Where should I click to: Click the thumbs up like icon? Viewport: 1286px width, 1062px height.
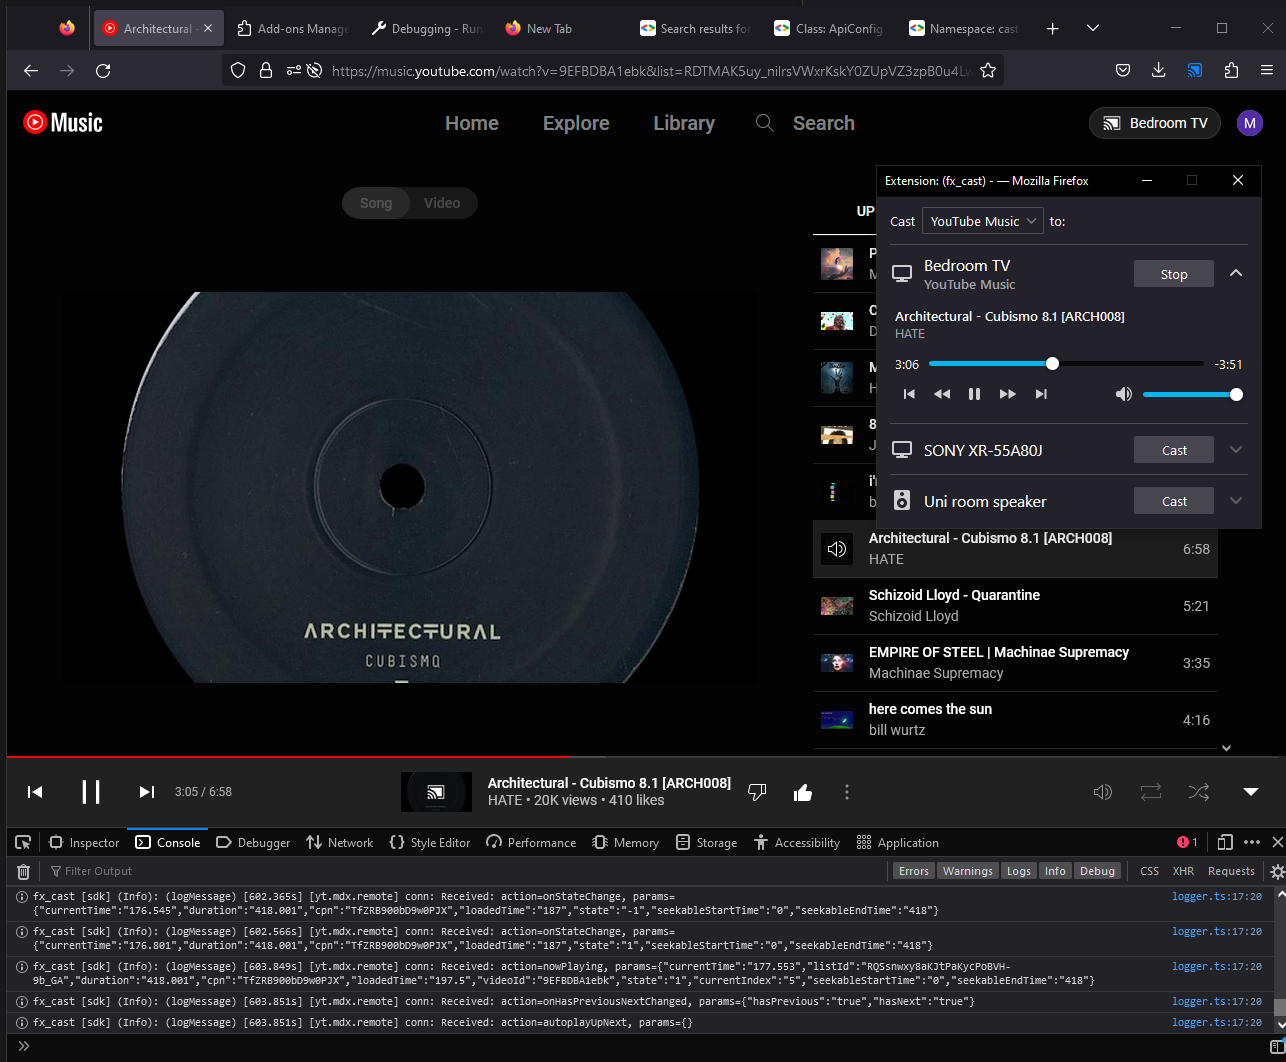coord(802,792)
